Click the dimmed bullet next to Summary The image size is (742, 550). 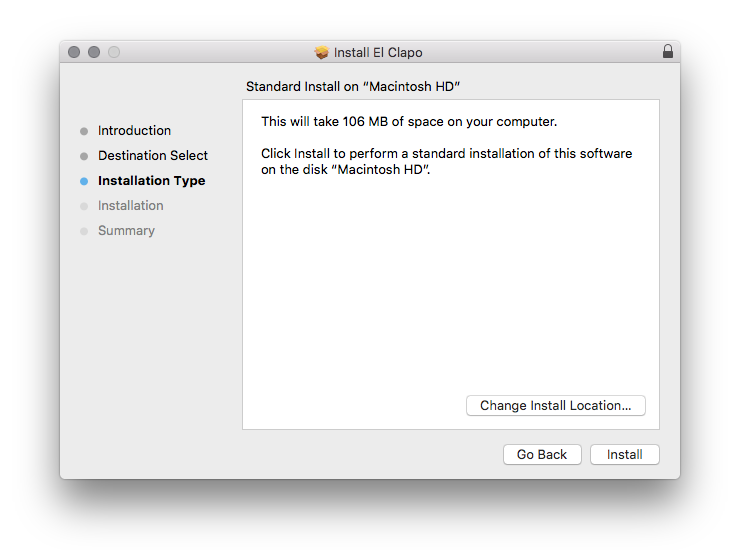[84, 231]
